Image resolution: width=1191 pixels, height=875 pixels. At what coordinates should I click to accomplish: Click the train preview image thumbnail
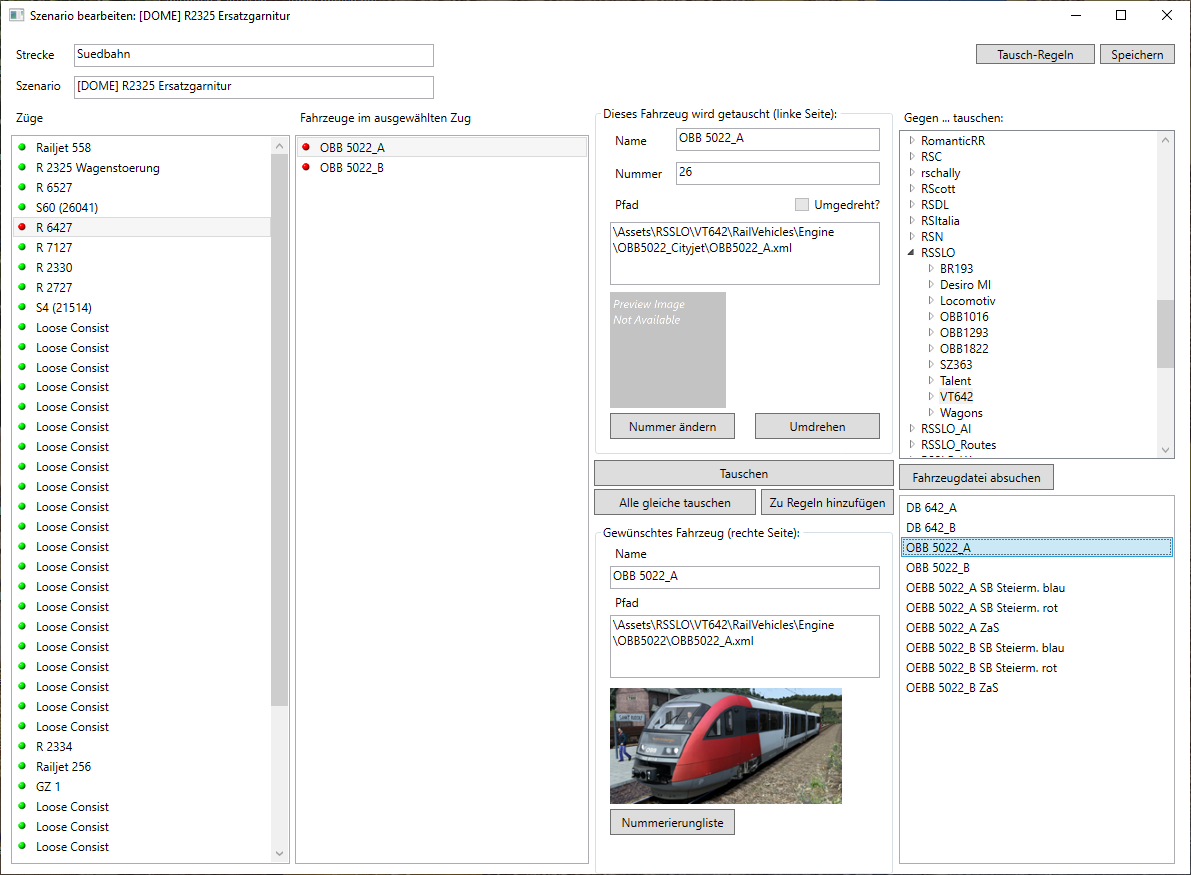coord(725,745)
